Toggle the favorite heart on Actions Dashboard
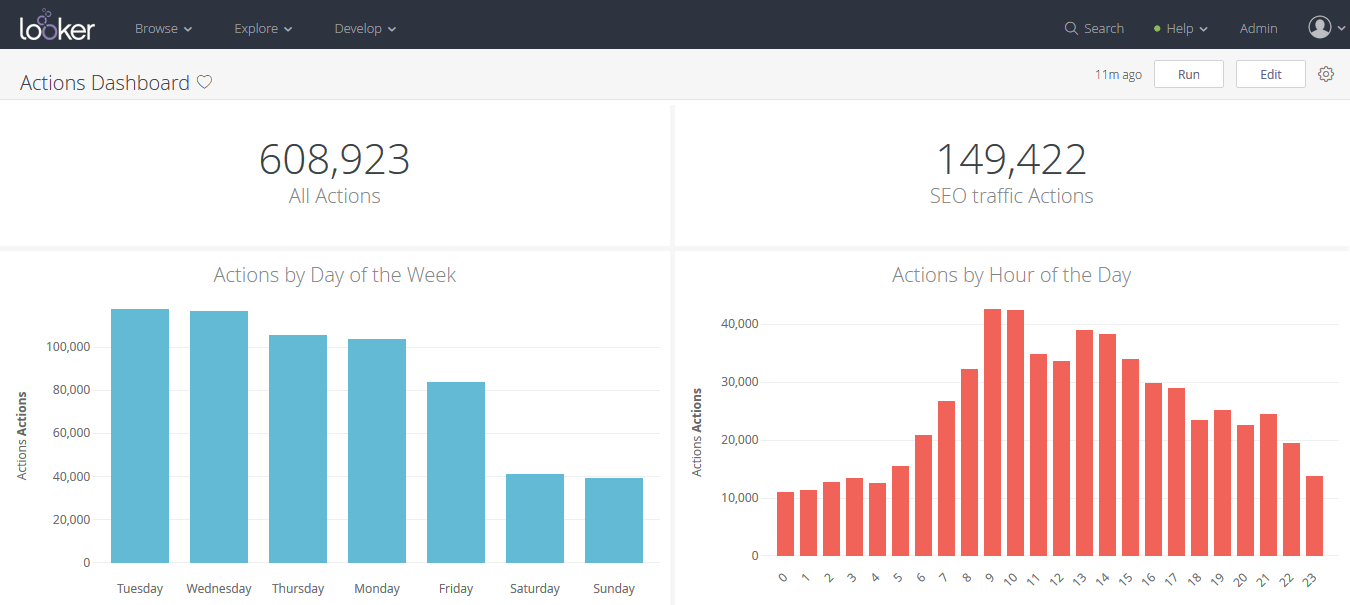 pos(204,82)
